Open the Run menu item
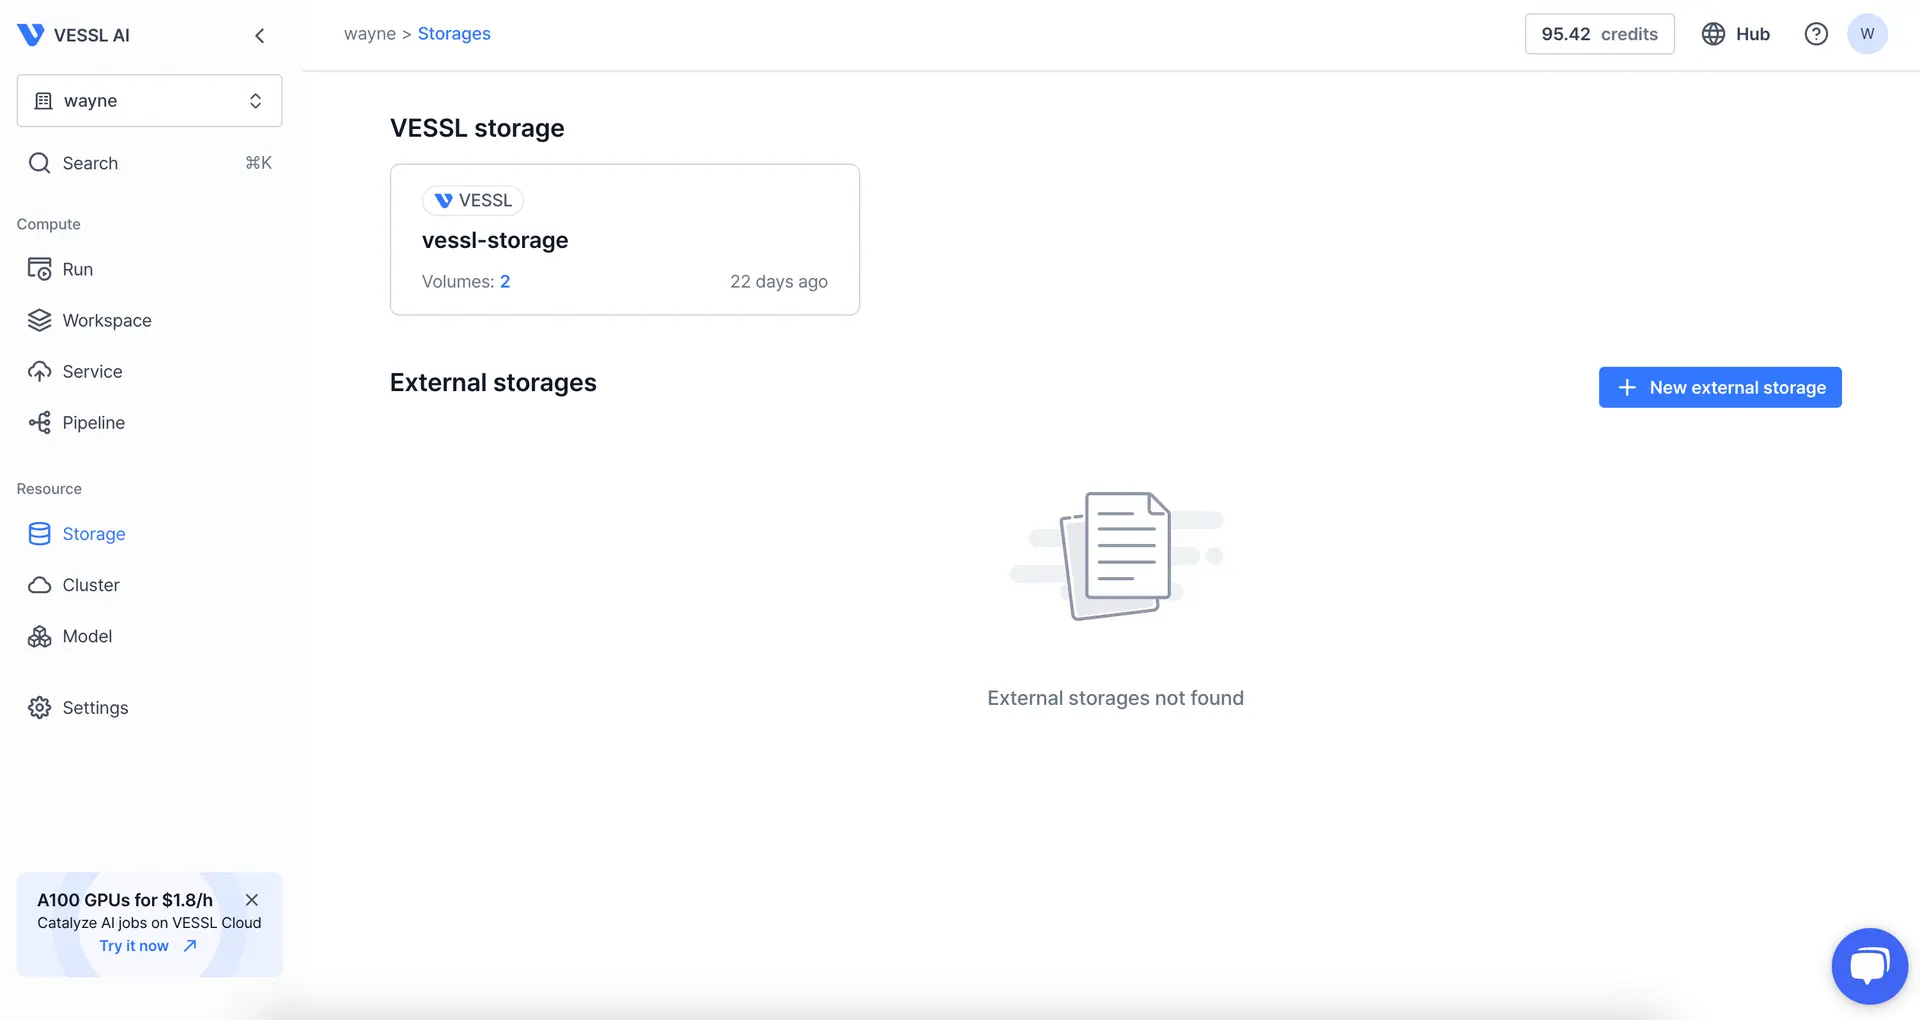This screenshot has height=1020, width=1920. [78, 269]
